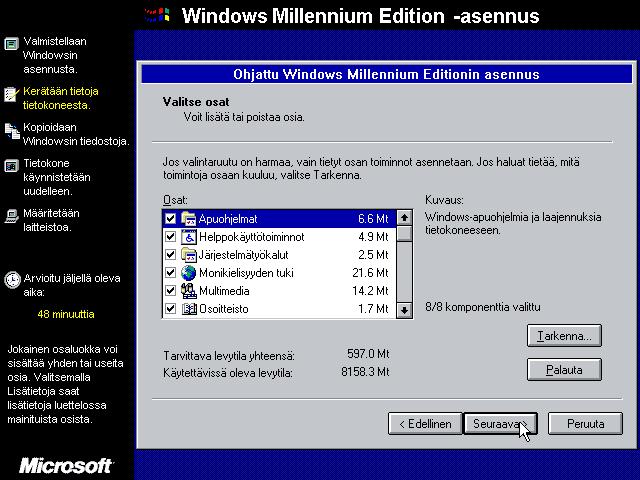Image resolution: width=640 pixels, height=480 pixels.
Task: Continue with the Seuraava button
Action: tap(500, 424)
